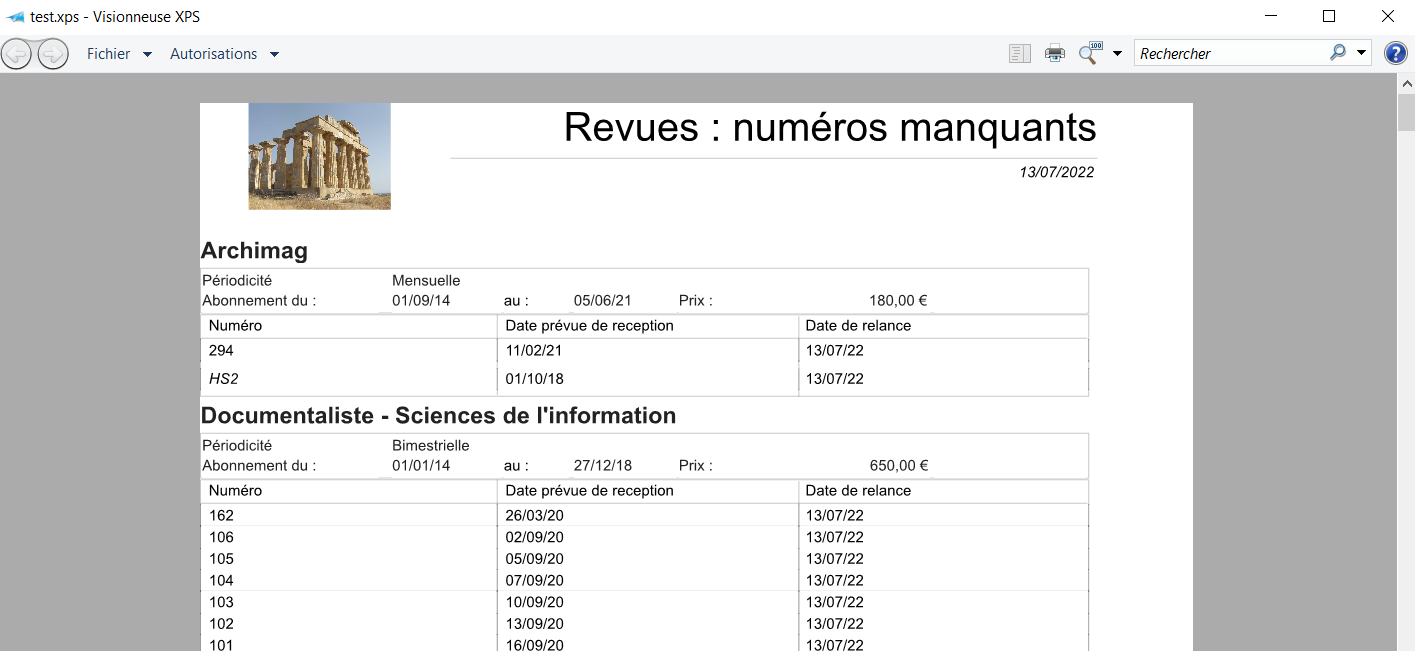The width and height of the screenshot is (1415, 651).
Task: Click the zoom magnifier 100% icon
Action: (x=1089, y=53)
